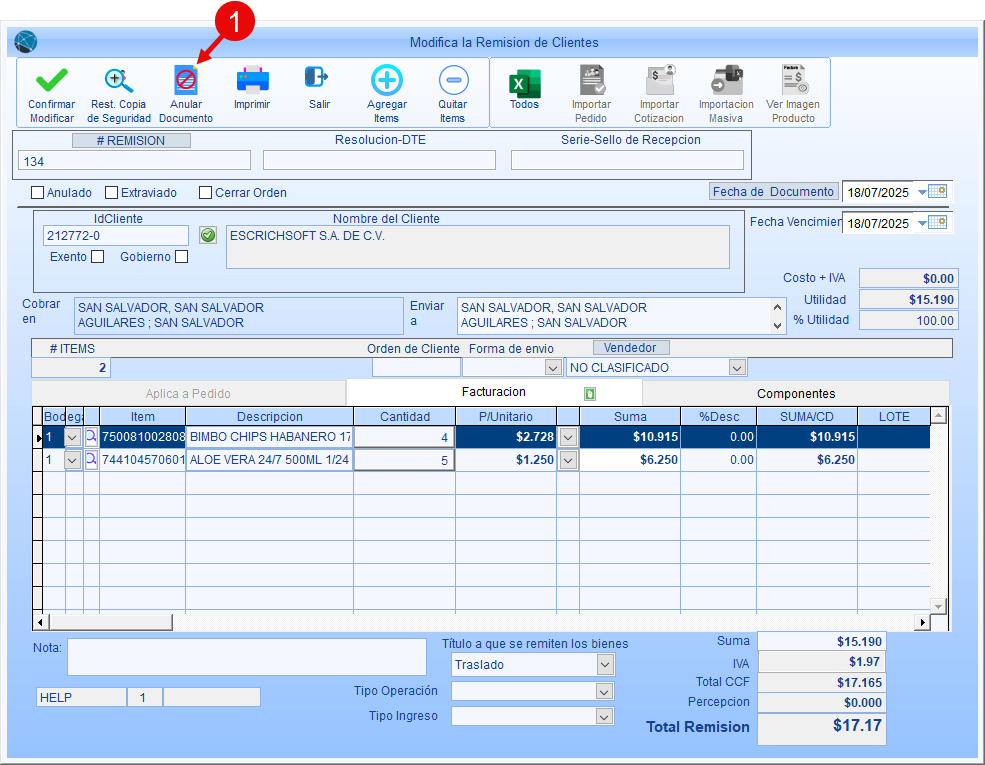Viewport: 985px width, 765px height.
Task: Expand the Traslado title dropdown
Action: [604, 665]
